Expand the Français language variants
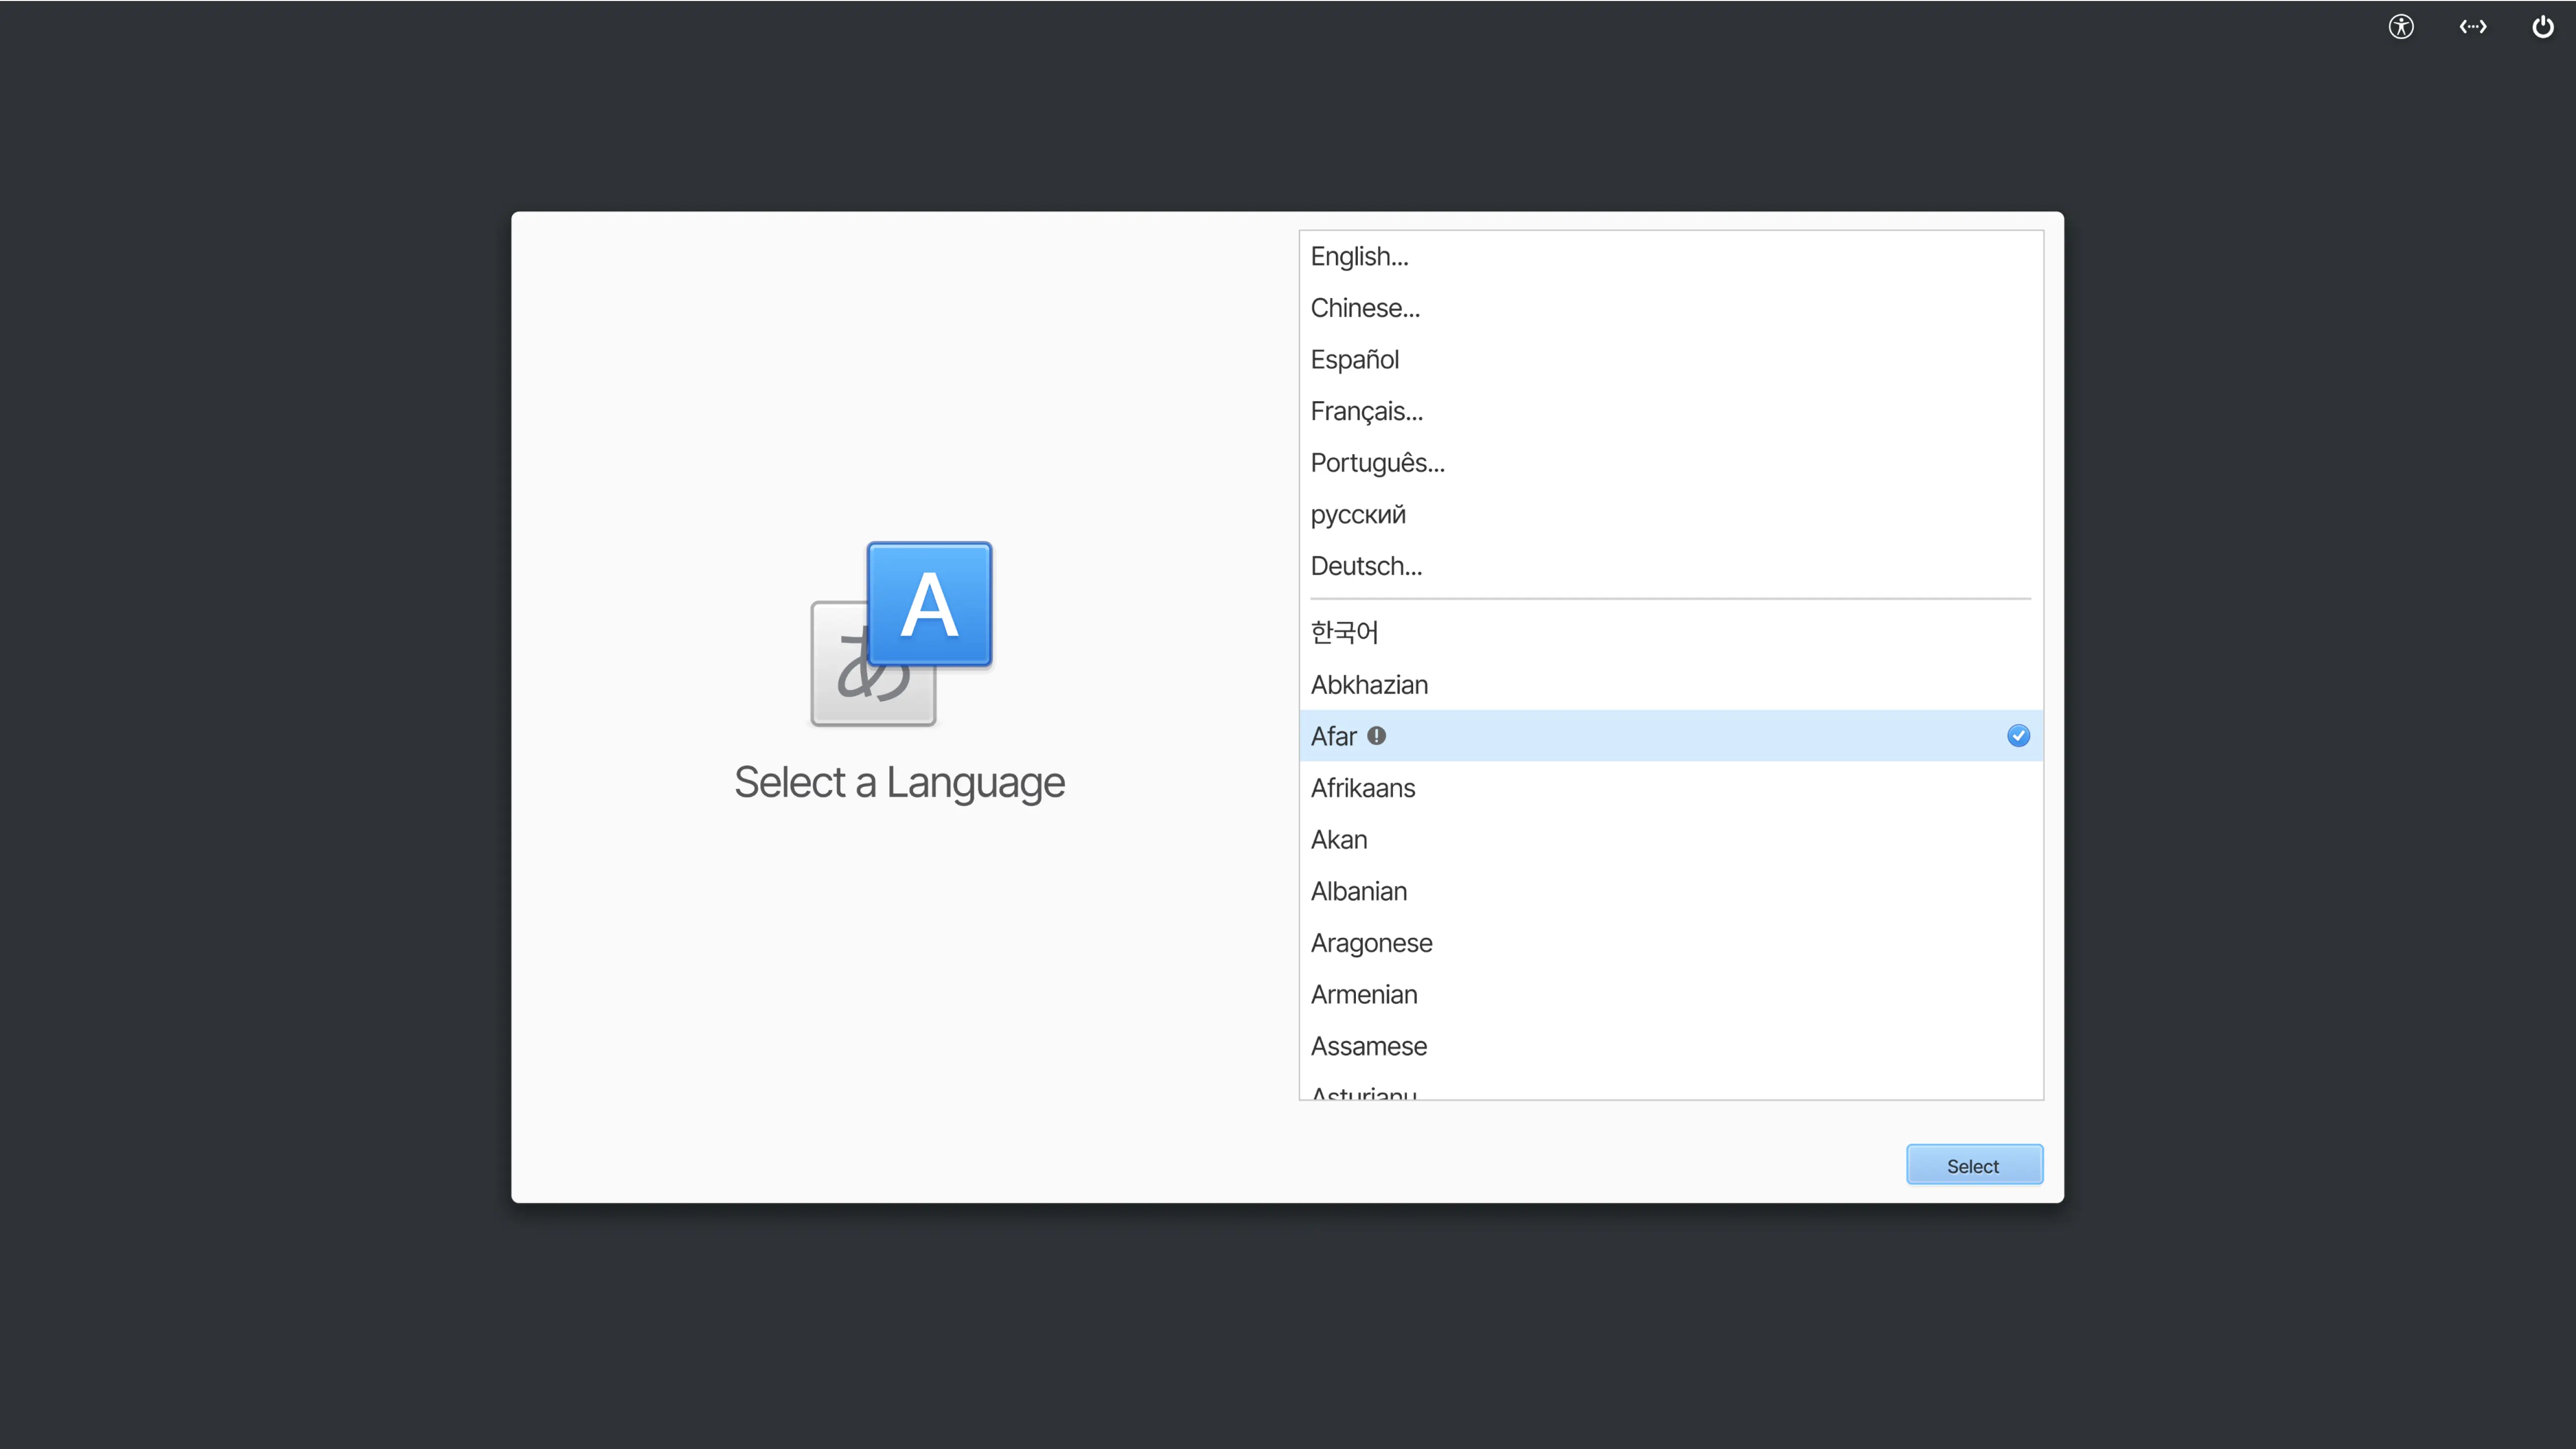Image resolution: width=2576 pixels, height=1449 pixels. coord(1366,411)
